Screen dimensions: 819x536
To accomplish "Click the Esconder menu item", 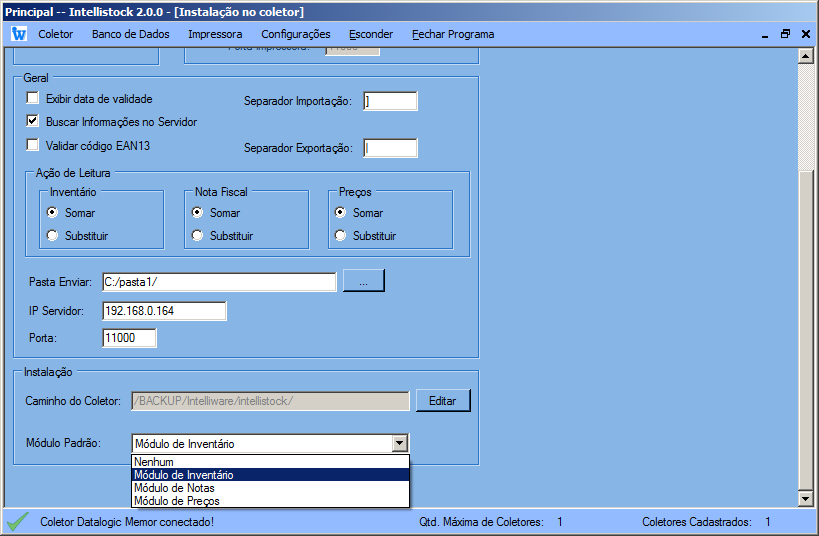I will coord(371,34).
